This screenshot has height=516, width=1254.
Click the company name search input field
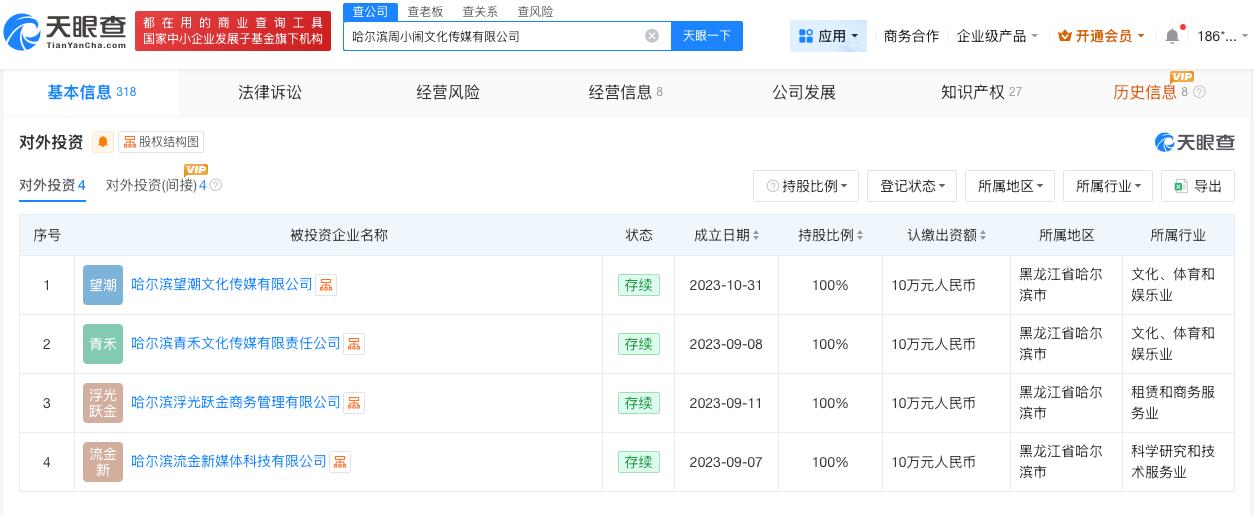[x=495, y=36]
